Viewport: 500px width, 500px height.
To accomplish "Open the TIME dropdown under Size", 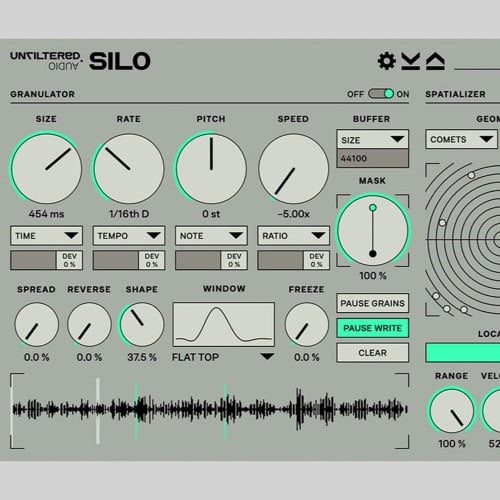I will point(46,236).
